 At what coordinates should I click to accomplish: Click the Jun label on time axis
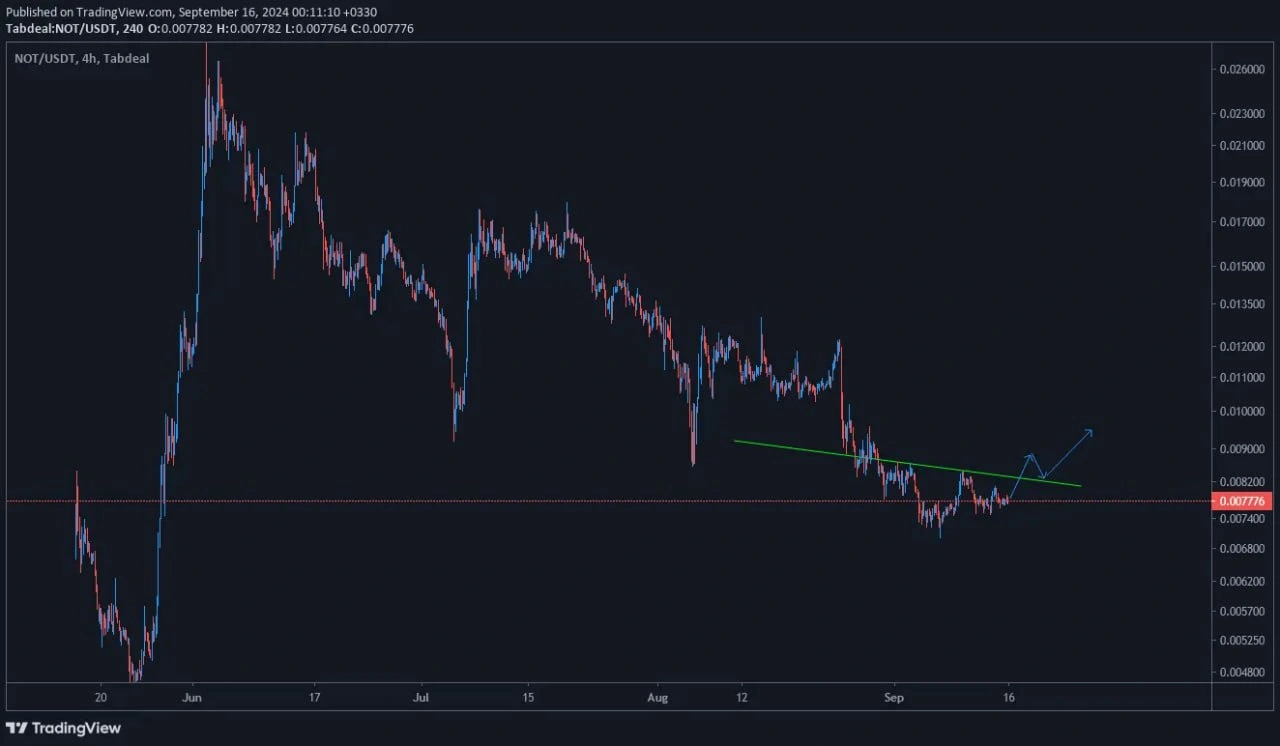tap(194, 698)
